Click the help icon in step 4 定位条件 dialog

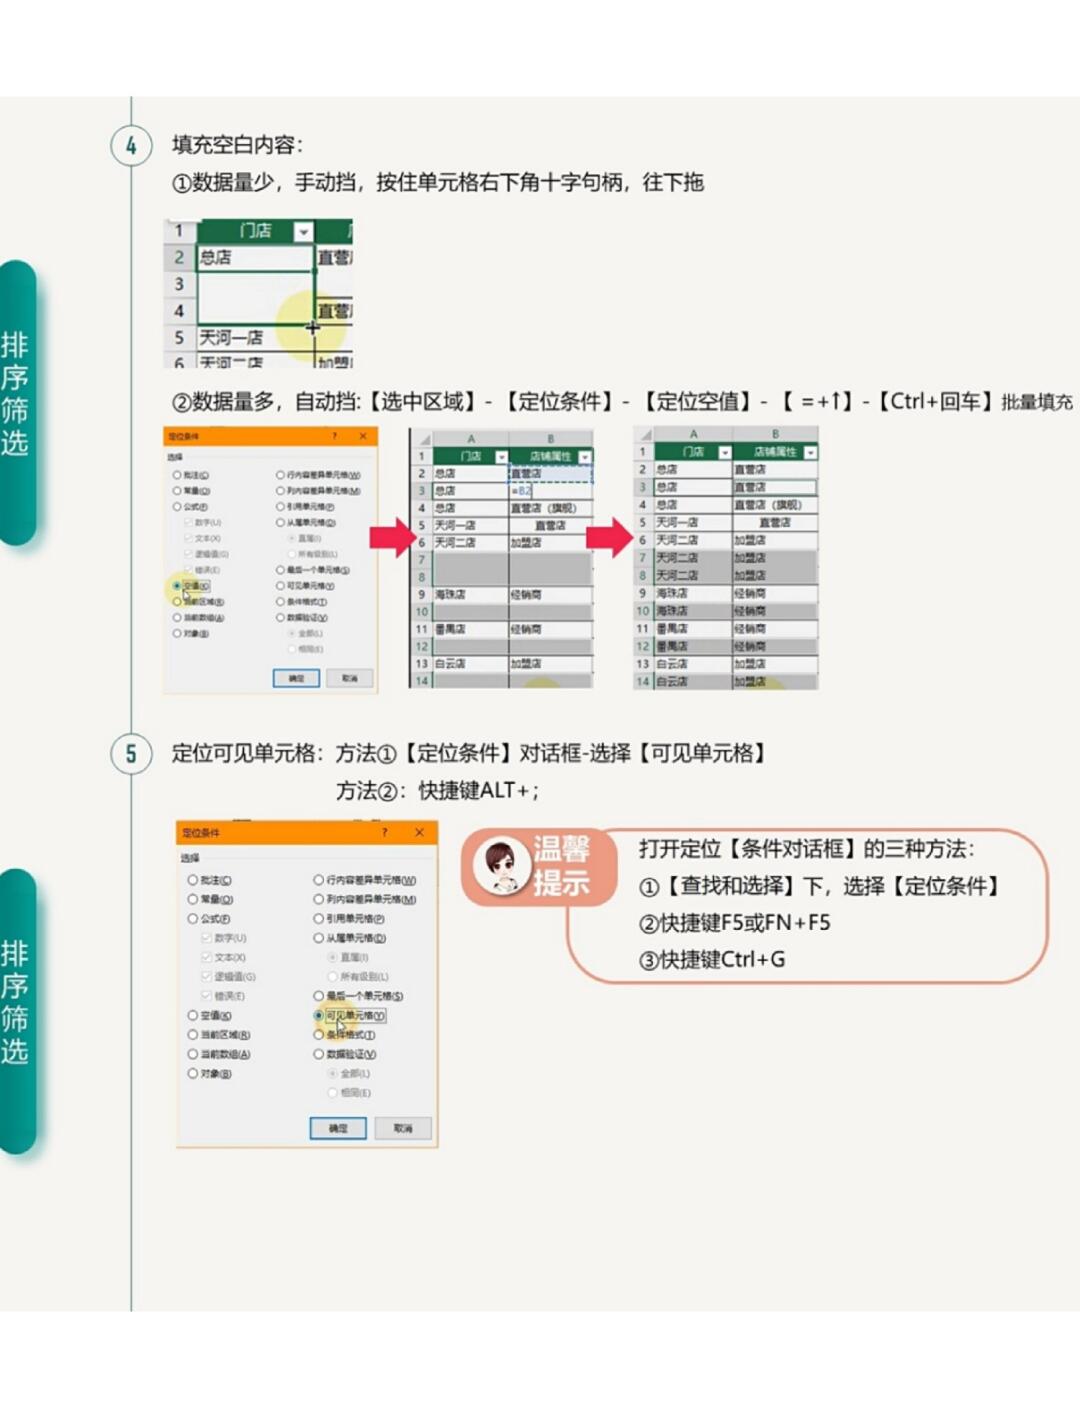pyautogui.click(x=335, y=436)
